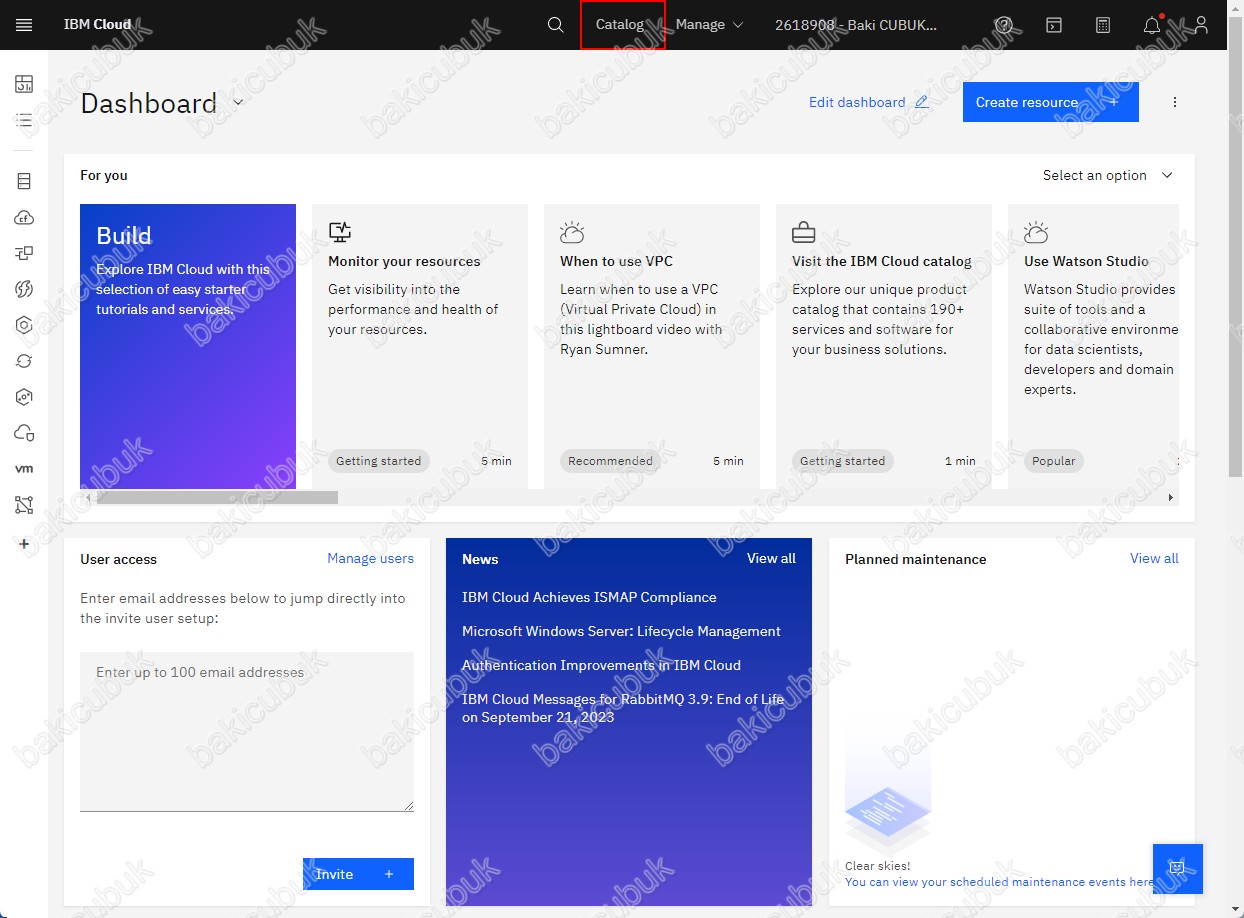Open the connected nodes sidebar icon
Viewport: 1244px width, 918px height.
(24, 505)
